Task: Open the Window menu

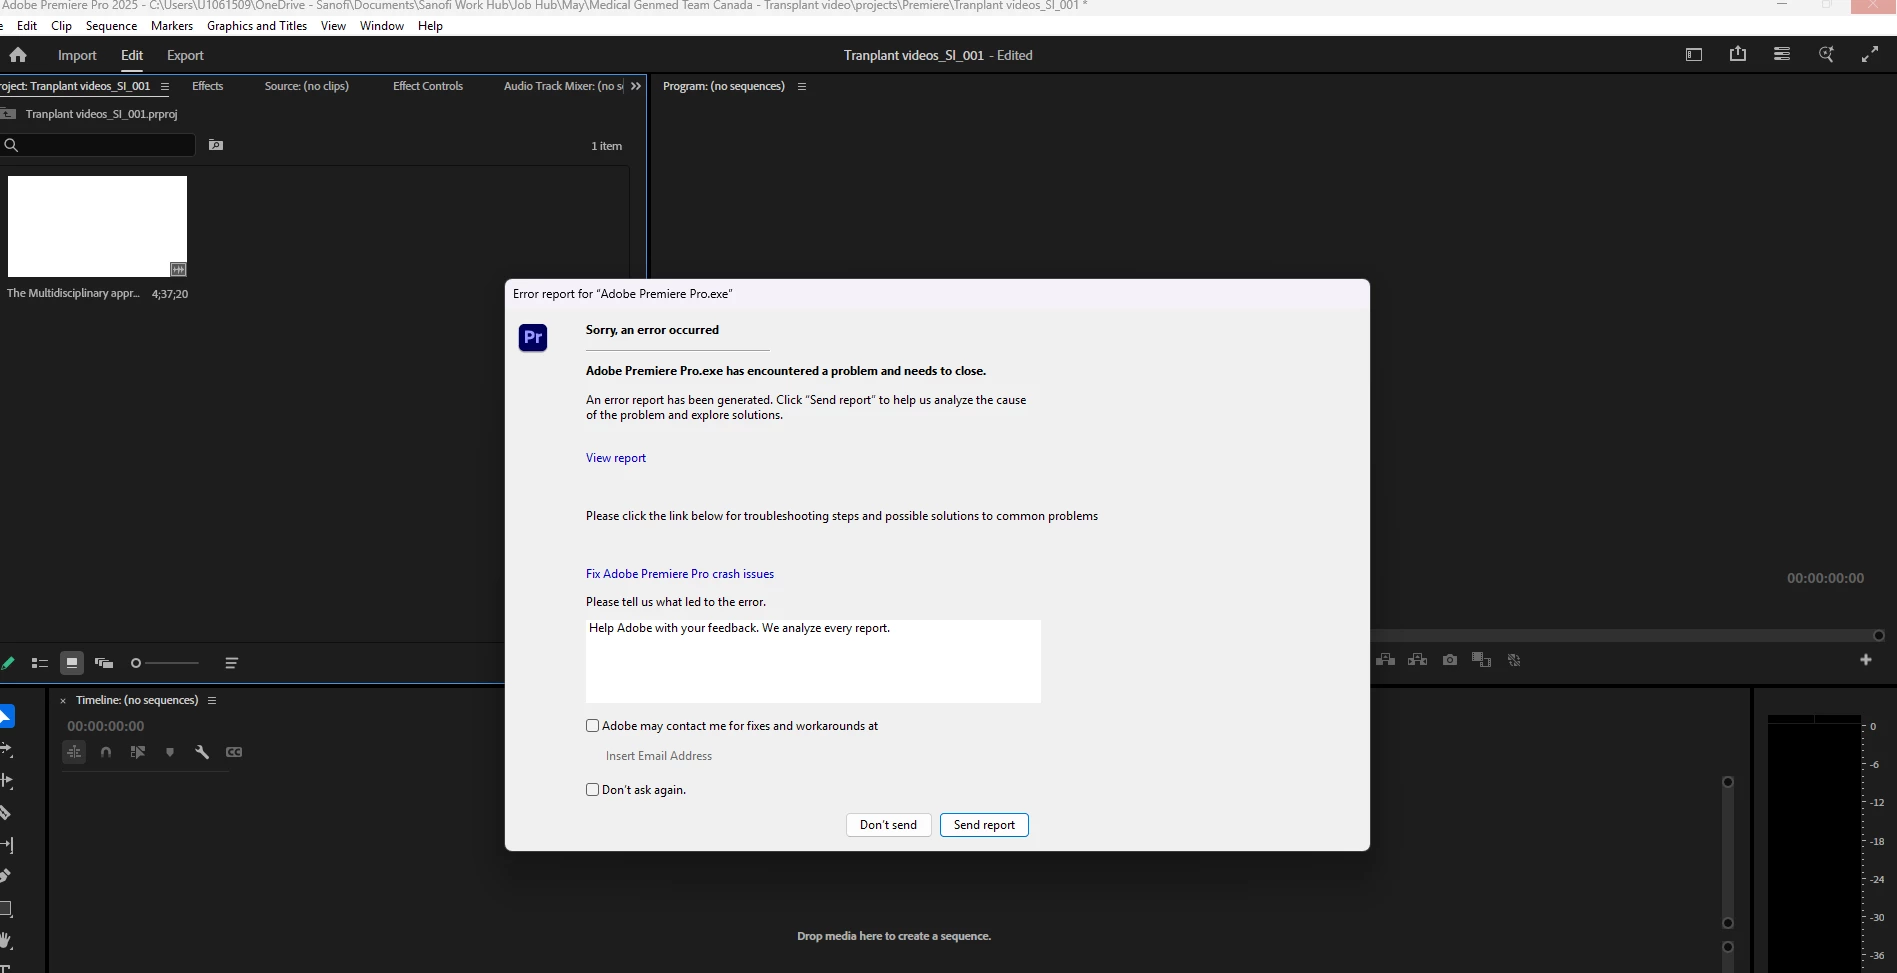Action: pyautogui.click(x=382, y=26)
